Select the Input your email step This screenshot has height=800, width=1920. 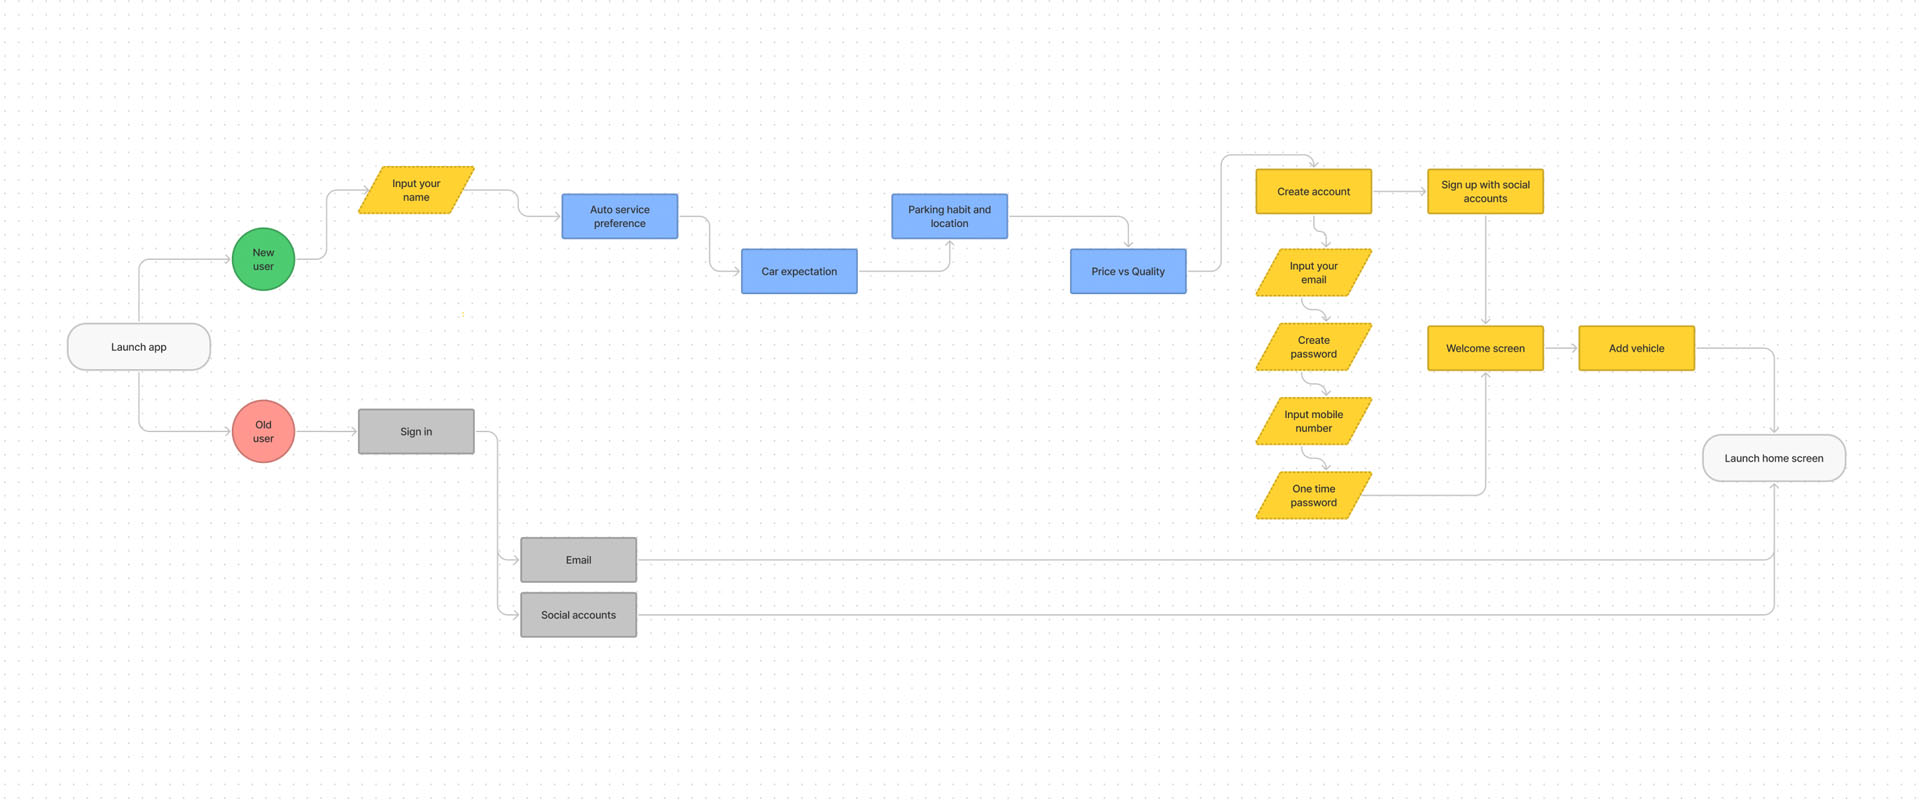1313,273
